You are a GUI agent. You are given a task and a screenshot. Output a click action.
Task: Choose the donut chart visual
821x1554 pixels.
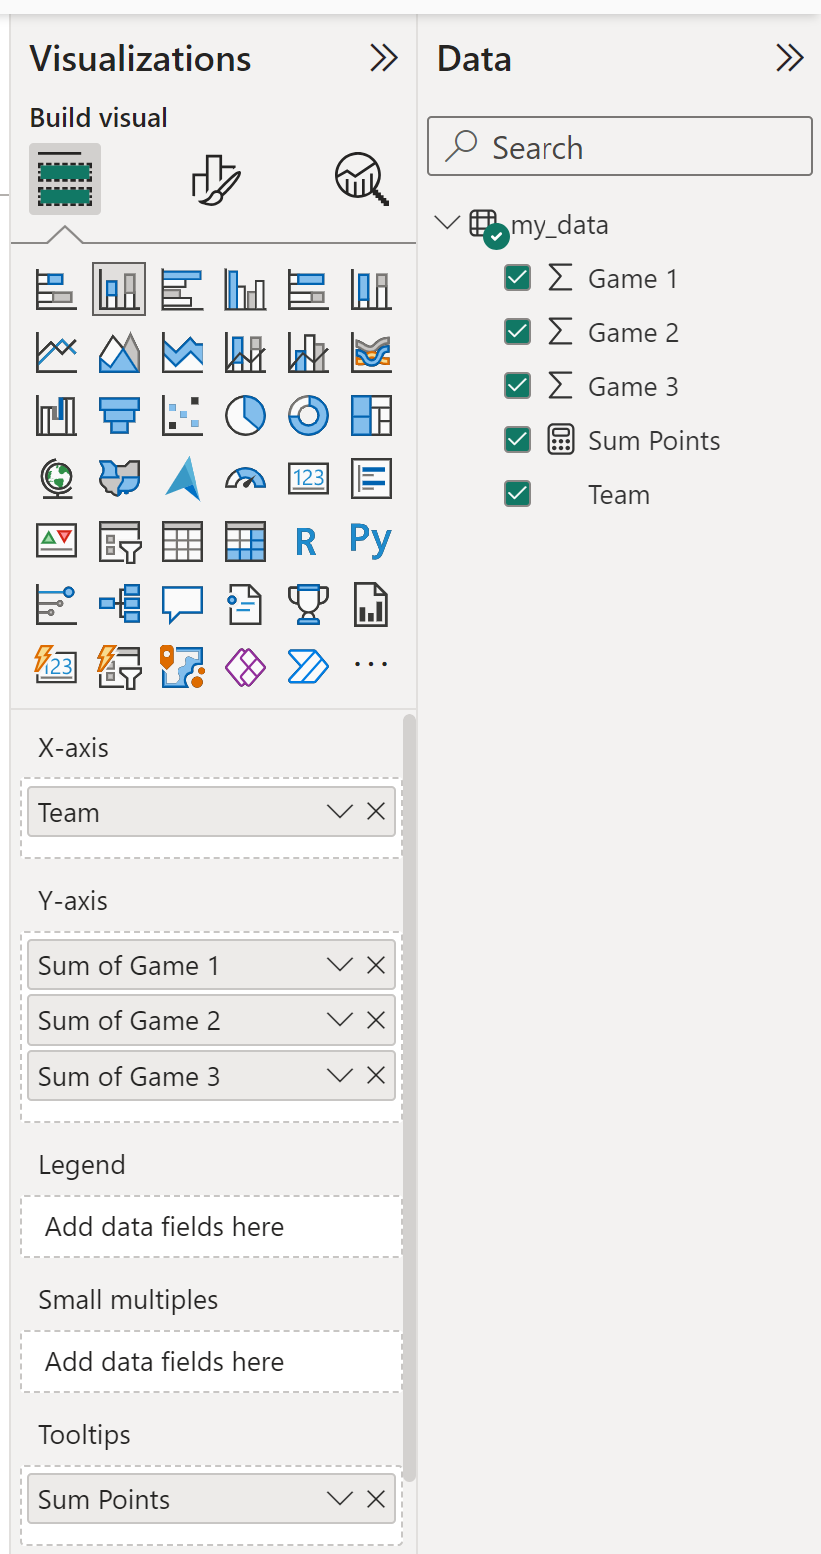[308, 415]
